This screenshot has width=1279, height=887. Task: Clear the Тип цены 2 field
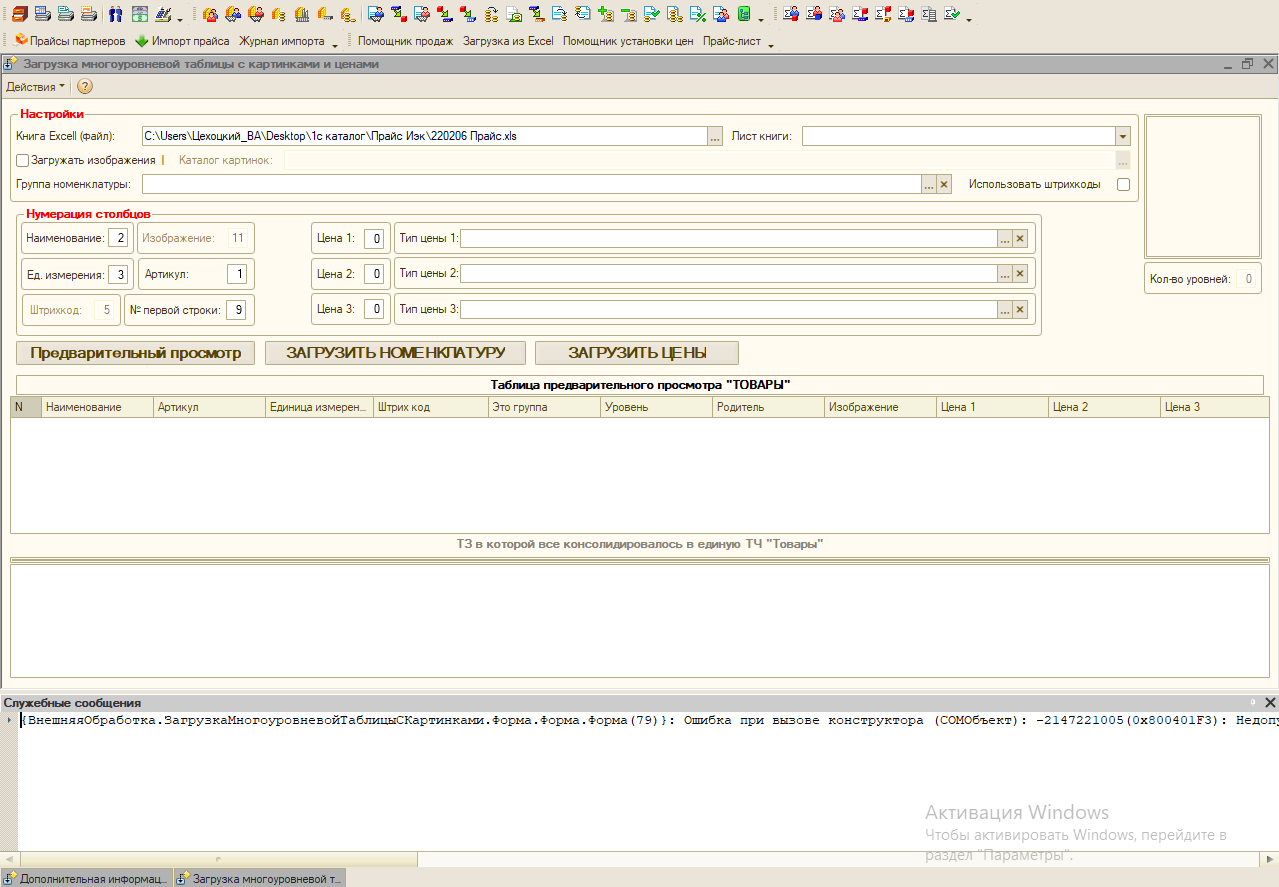1020,274
